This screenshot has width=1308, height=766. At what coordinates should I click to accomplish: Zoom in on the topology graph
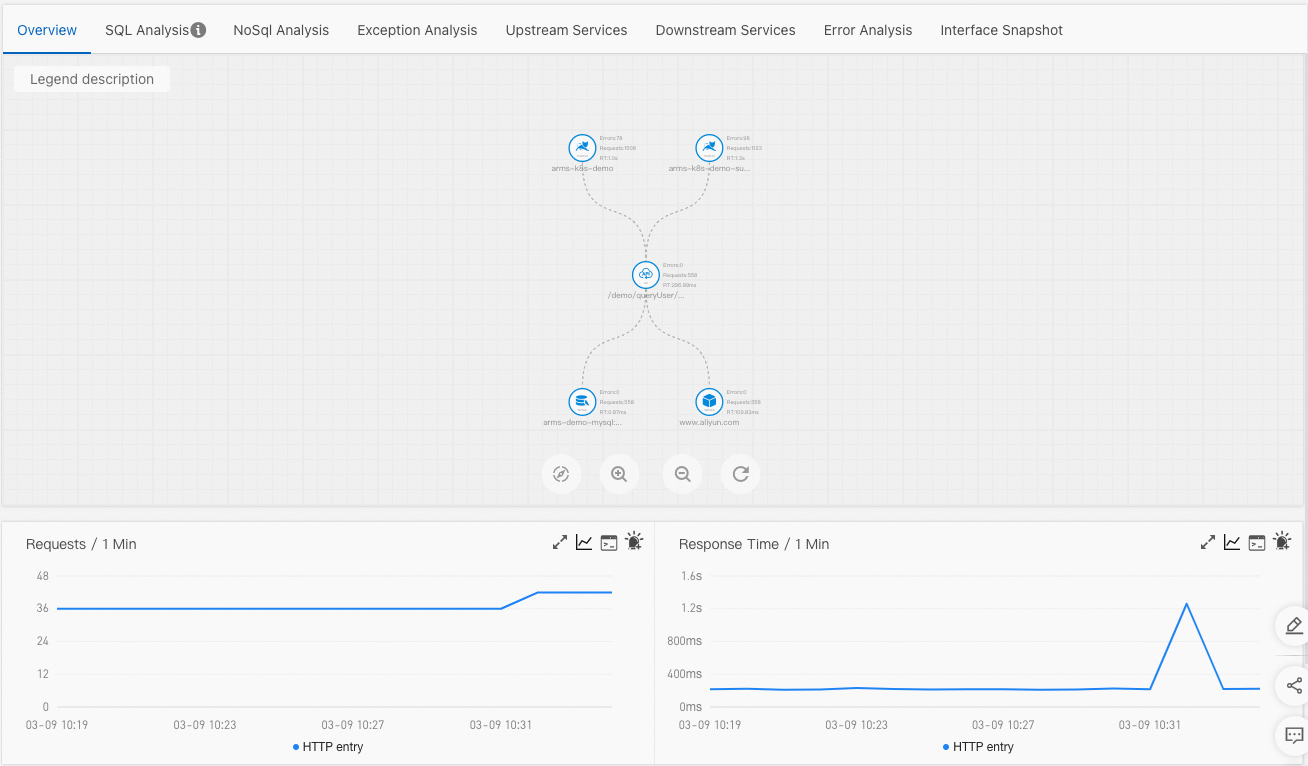point(619,474)
